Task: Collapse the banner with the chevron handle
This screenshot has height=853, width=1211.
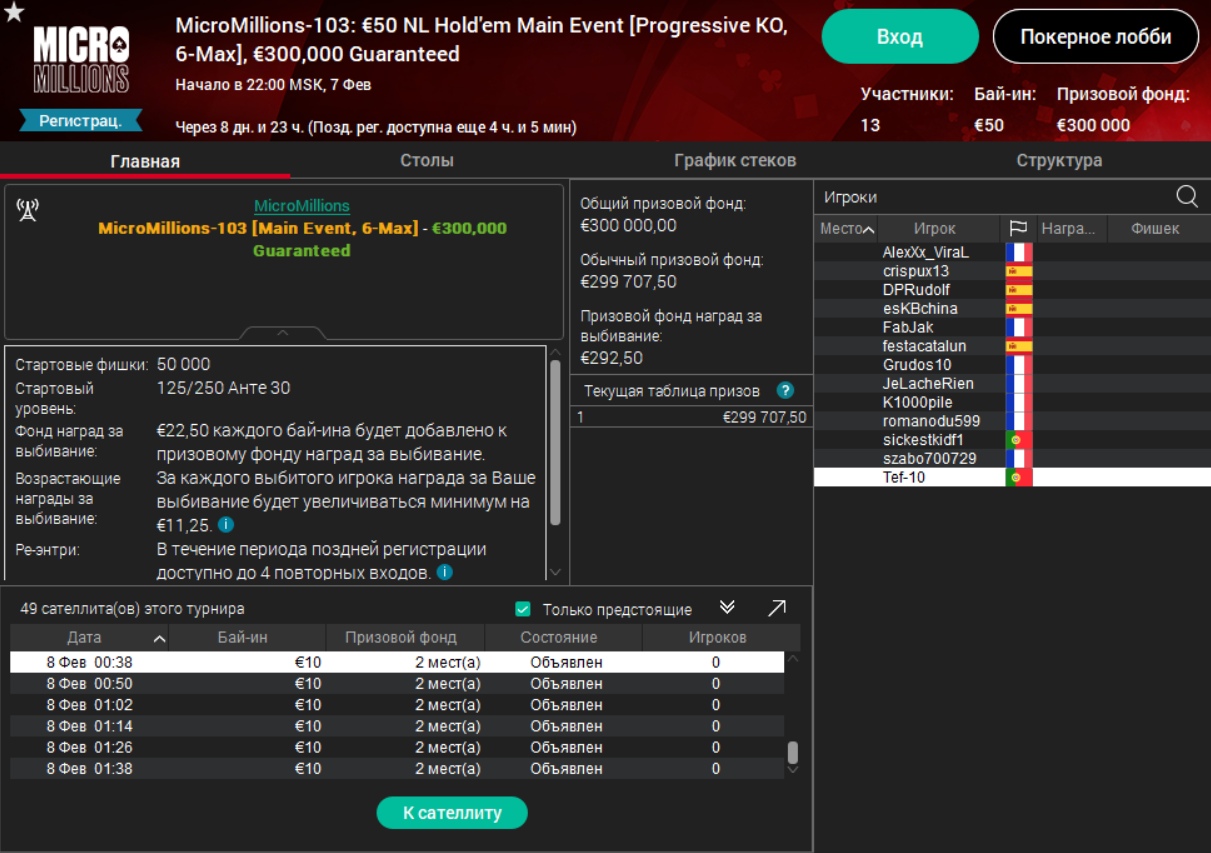Action: tap(283, 333)
